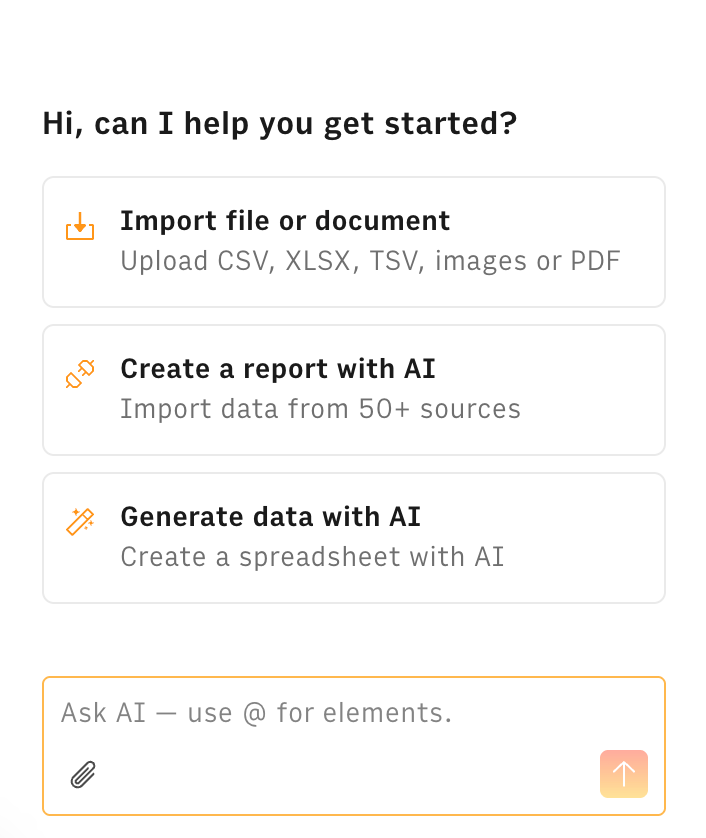Open the Import file or document option
The width and height of the screenshot is (706, 838).
(353, 242)
